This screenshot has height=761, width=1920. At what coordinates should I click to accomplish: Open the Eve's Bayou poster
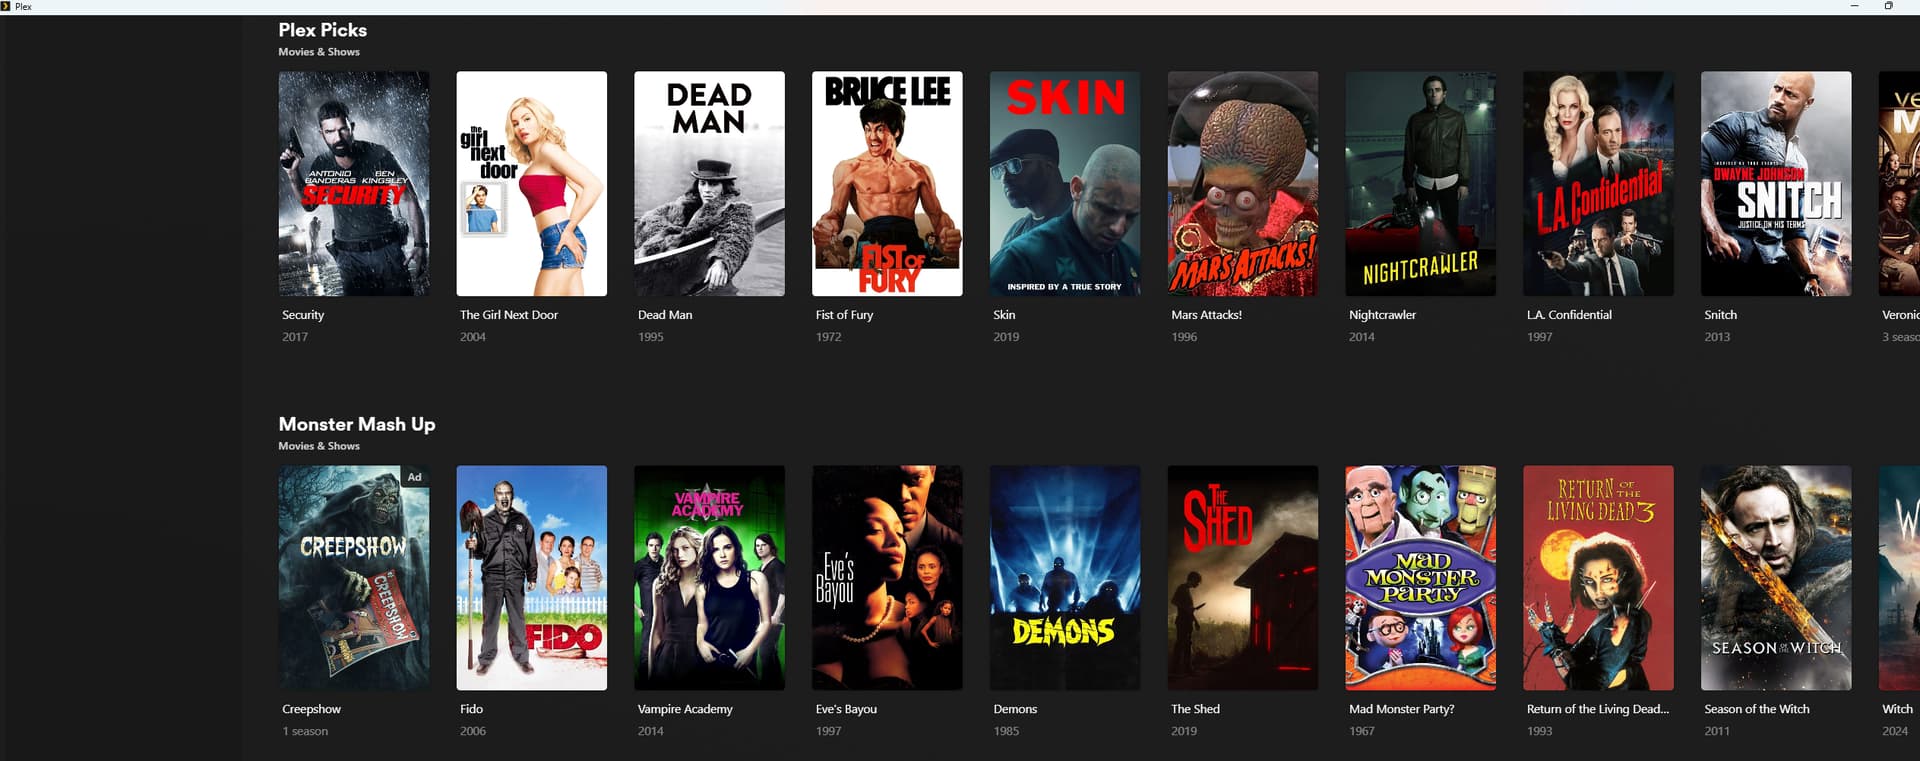tap(887, 578)
